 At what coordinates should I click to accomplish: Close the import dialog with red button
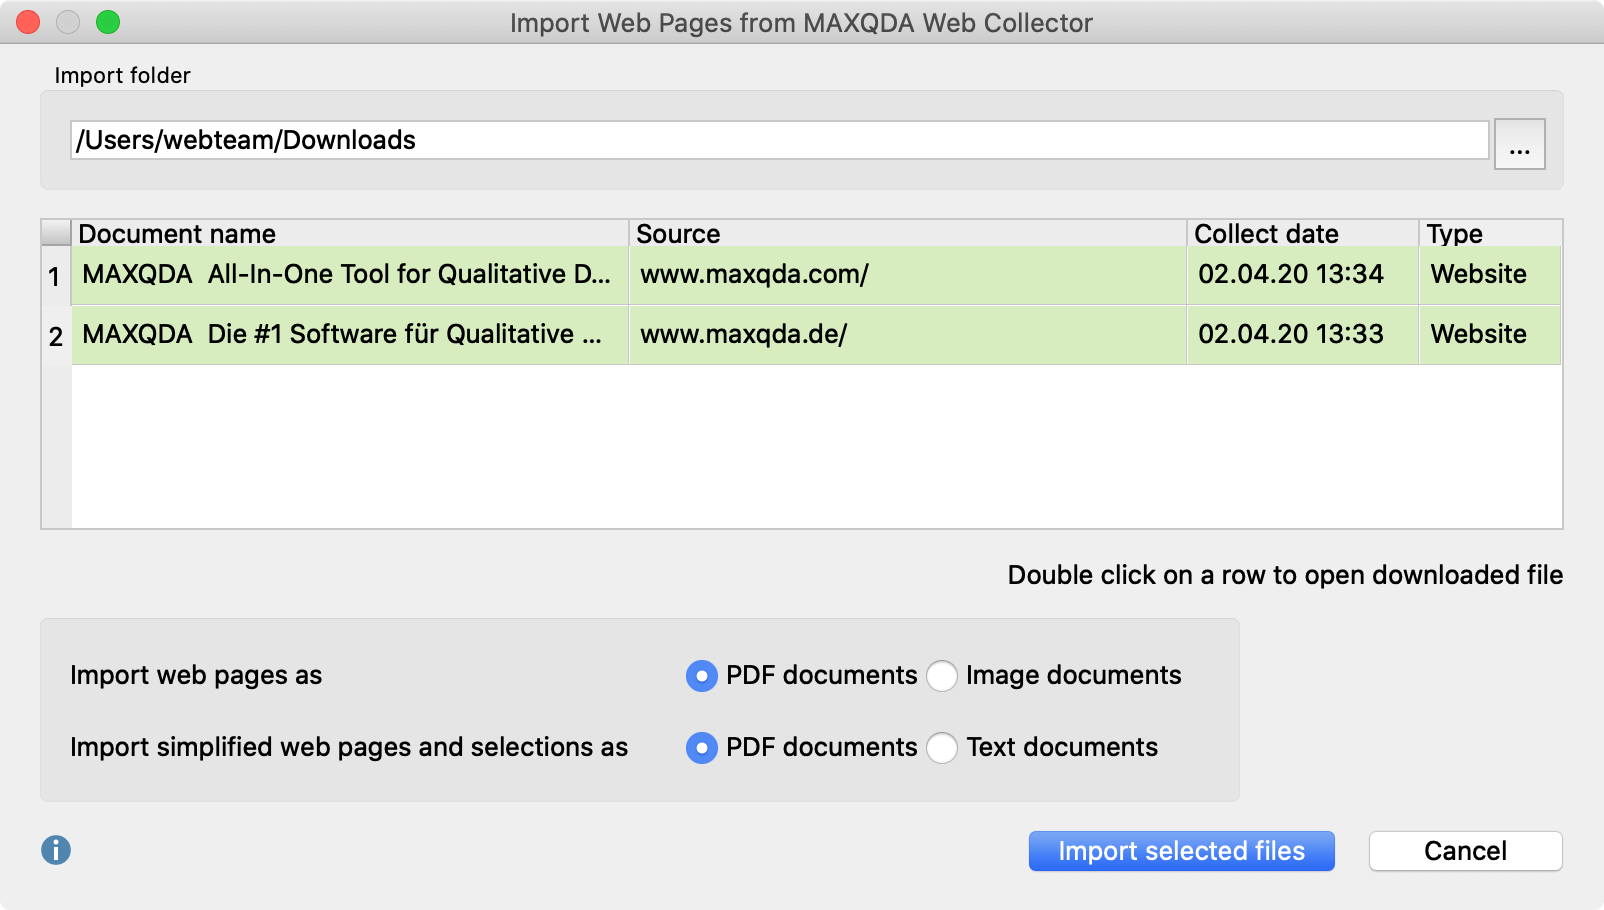point(28,22)
